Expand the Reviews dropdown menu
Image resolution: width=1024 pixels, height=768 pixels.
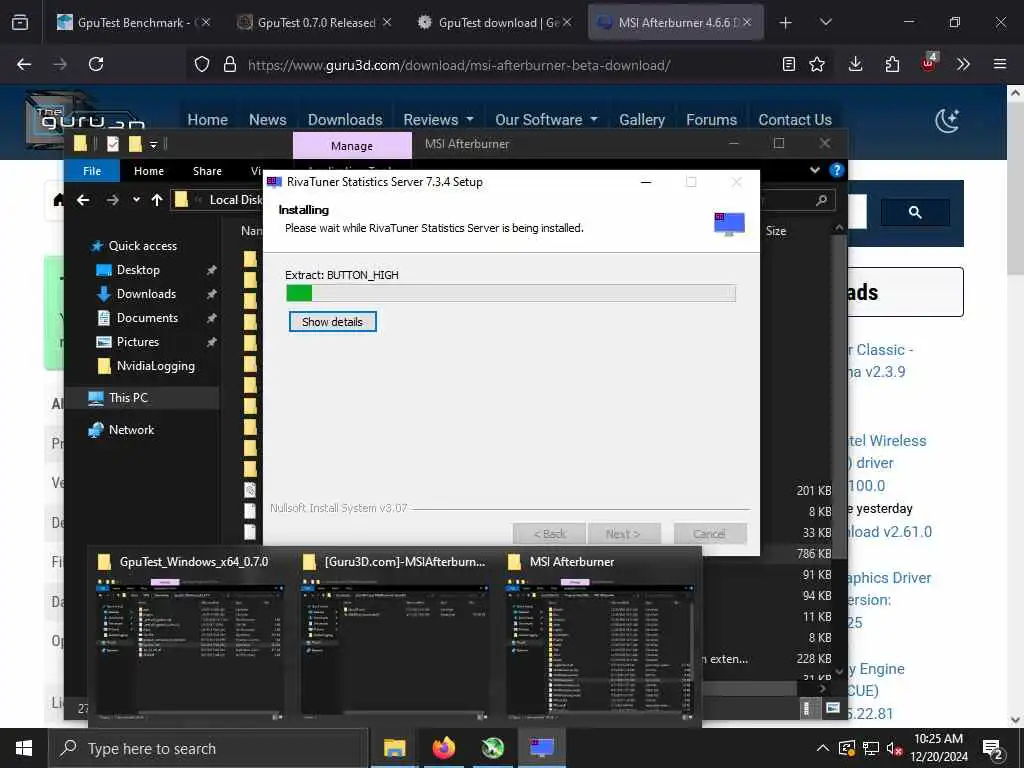(438, 120)
